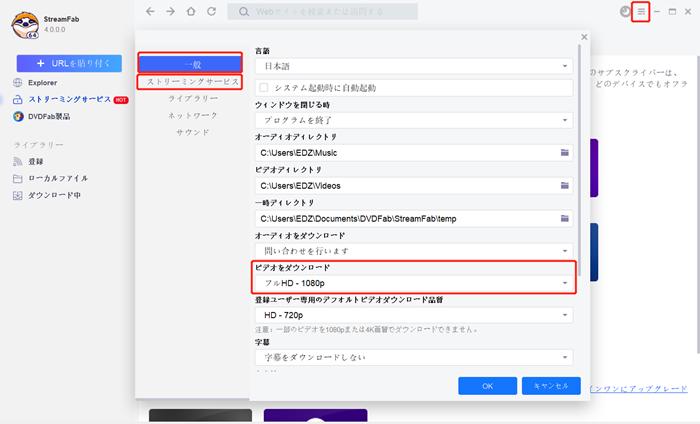Click the ローカルファイル folder icon
700x424 pixels.
tap(18, 179)
